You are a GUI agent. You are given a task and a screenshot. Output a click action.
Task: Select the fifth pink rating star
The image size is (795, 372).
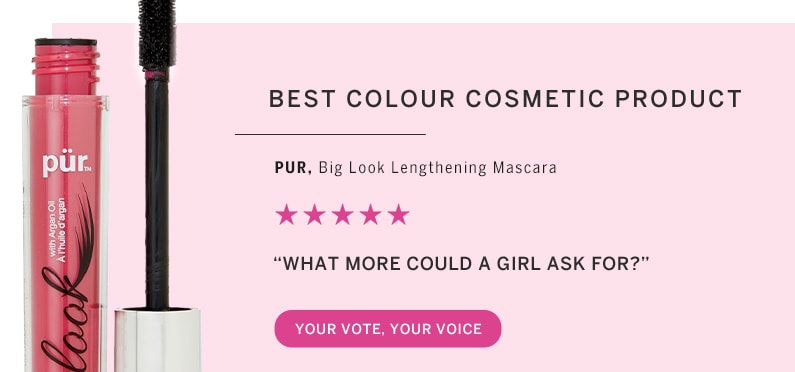399,214
